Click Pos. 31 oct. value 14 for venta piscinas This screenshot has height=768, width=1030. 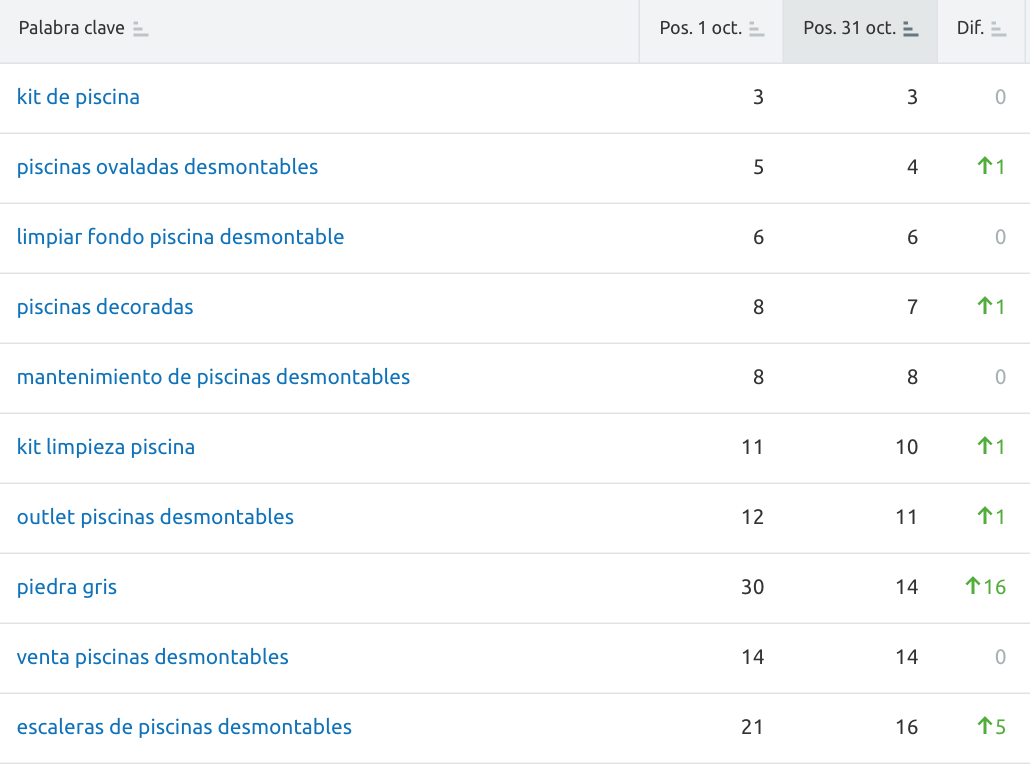[x=907, y=657]
